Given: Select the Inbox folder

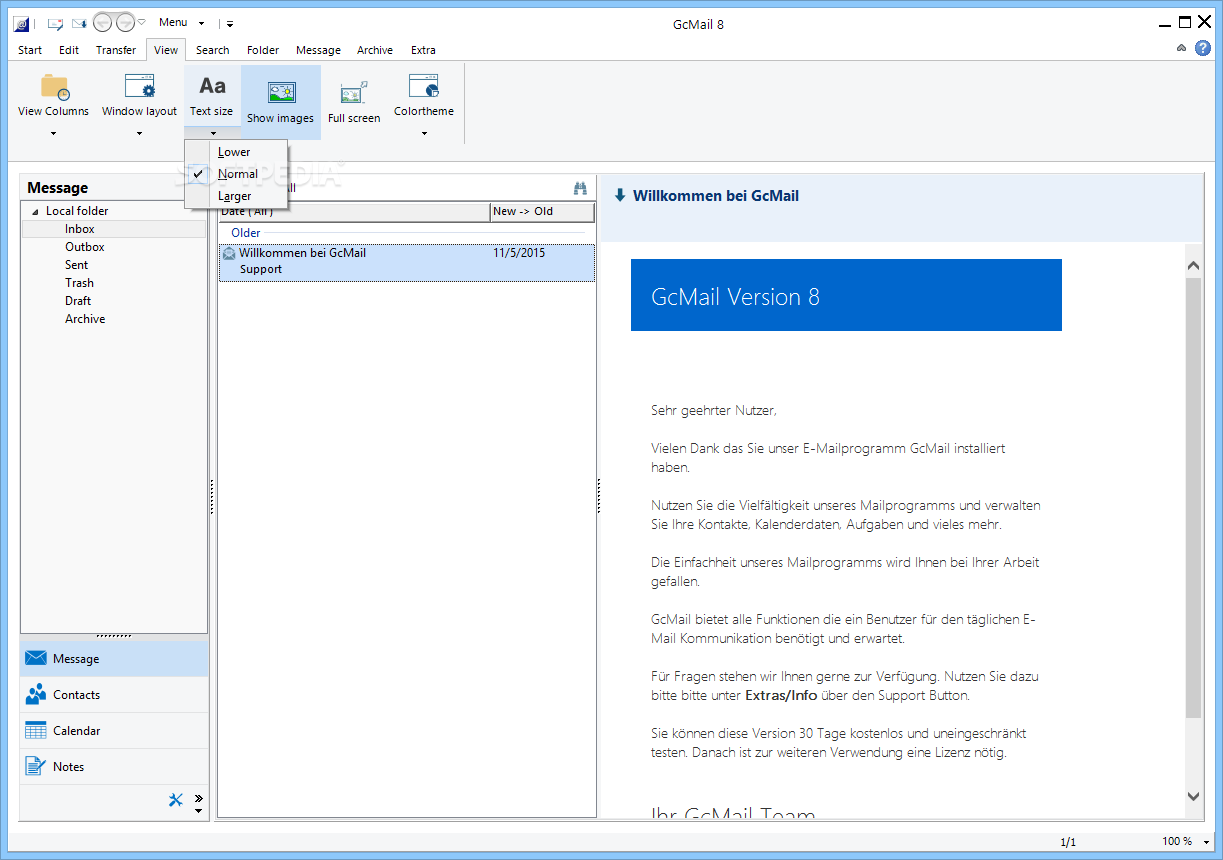Looking at the screenshot, I should pyautogui.click(x=80, y=229).
